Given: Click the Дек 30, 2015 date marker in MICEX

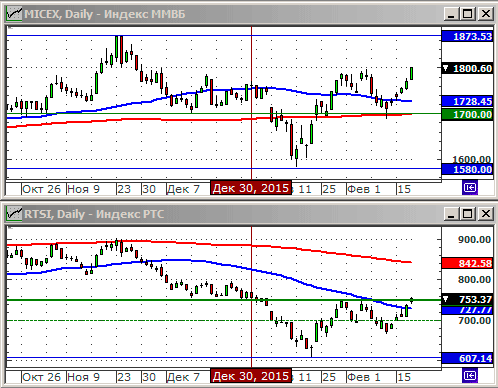Looking at the screenshot, I should coord(251,188).
